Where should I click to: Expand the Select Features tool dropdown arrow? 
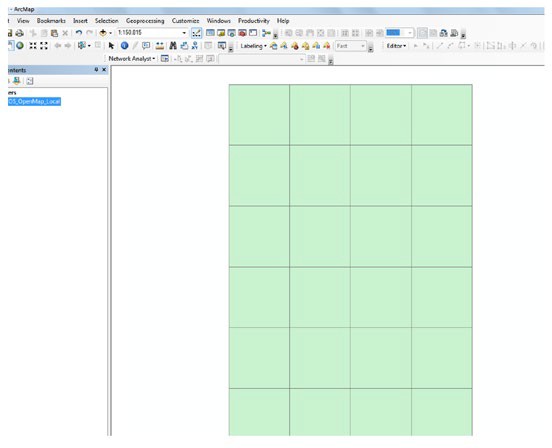89,46
